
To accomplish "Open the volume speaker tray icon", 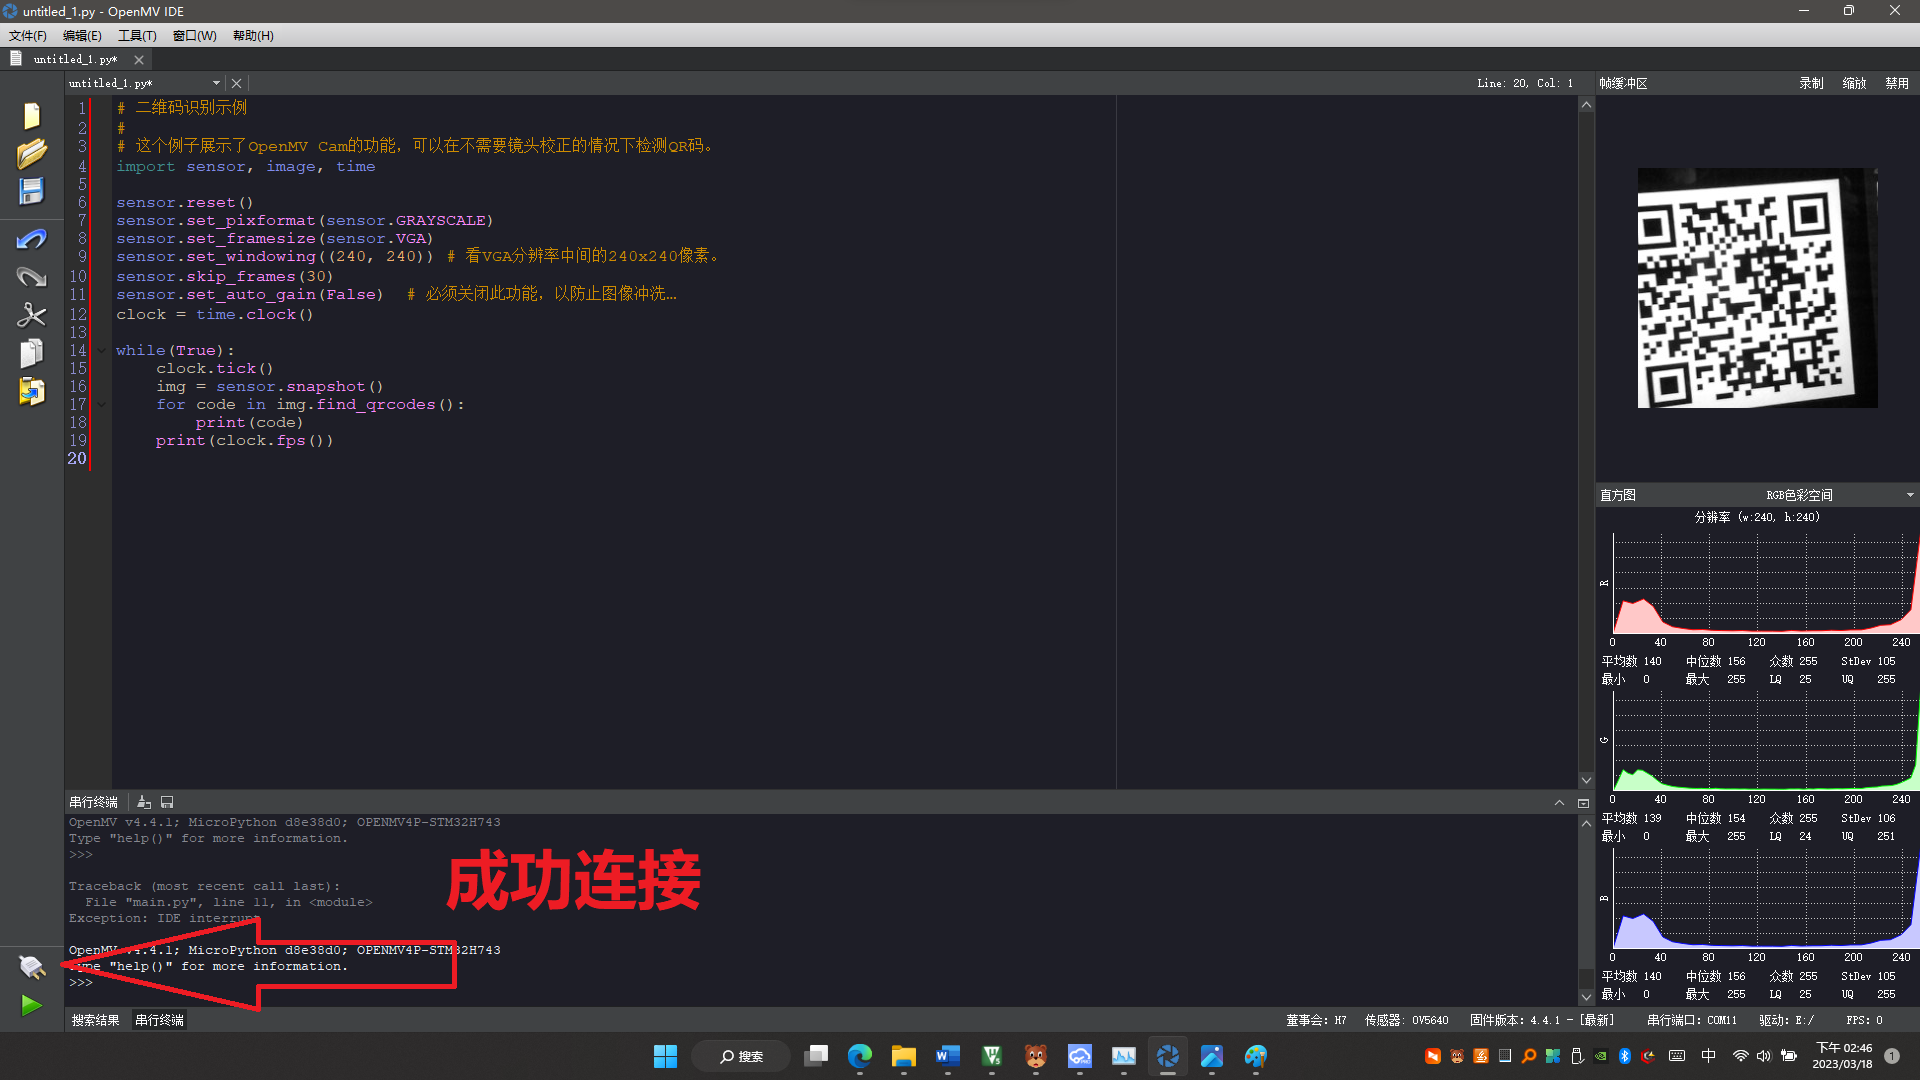I will [x=1764, y=1056].
